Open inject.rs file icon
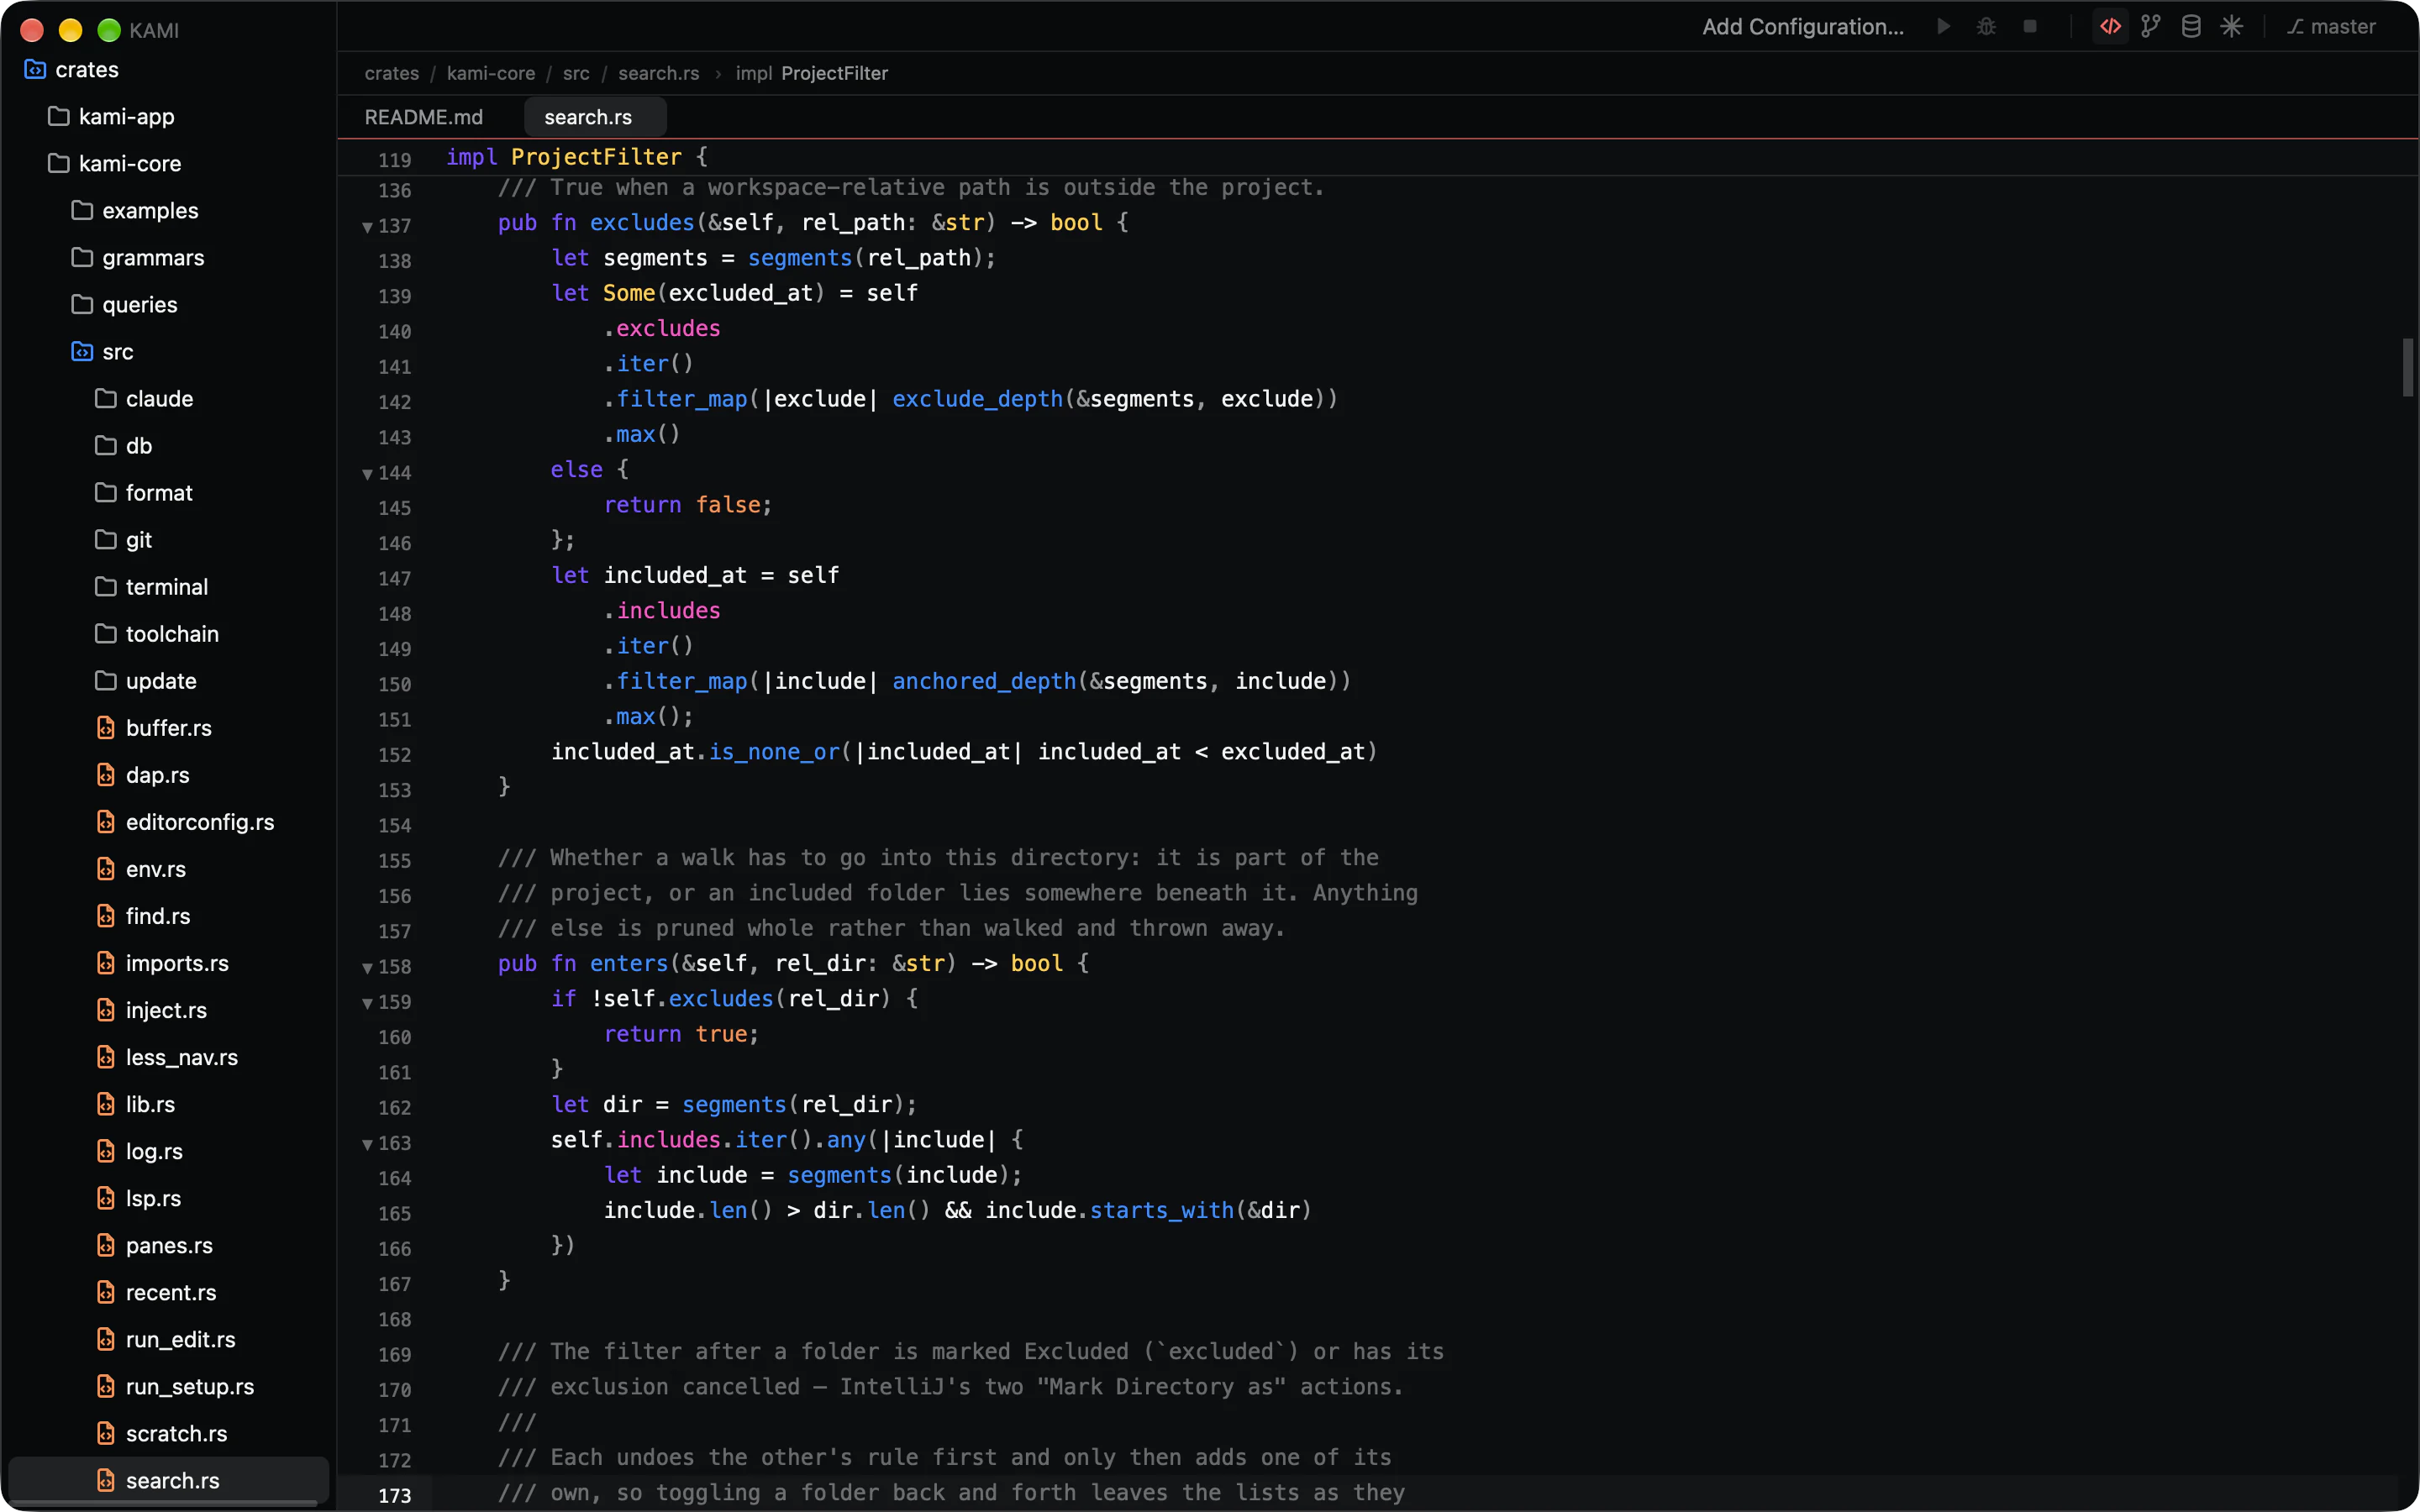Viewport: 2420px width, 1512px height. (x=105, y=1010)
